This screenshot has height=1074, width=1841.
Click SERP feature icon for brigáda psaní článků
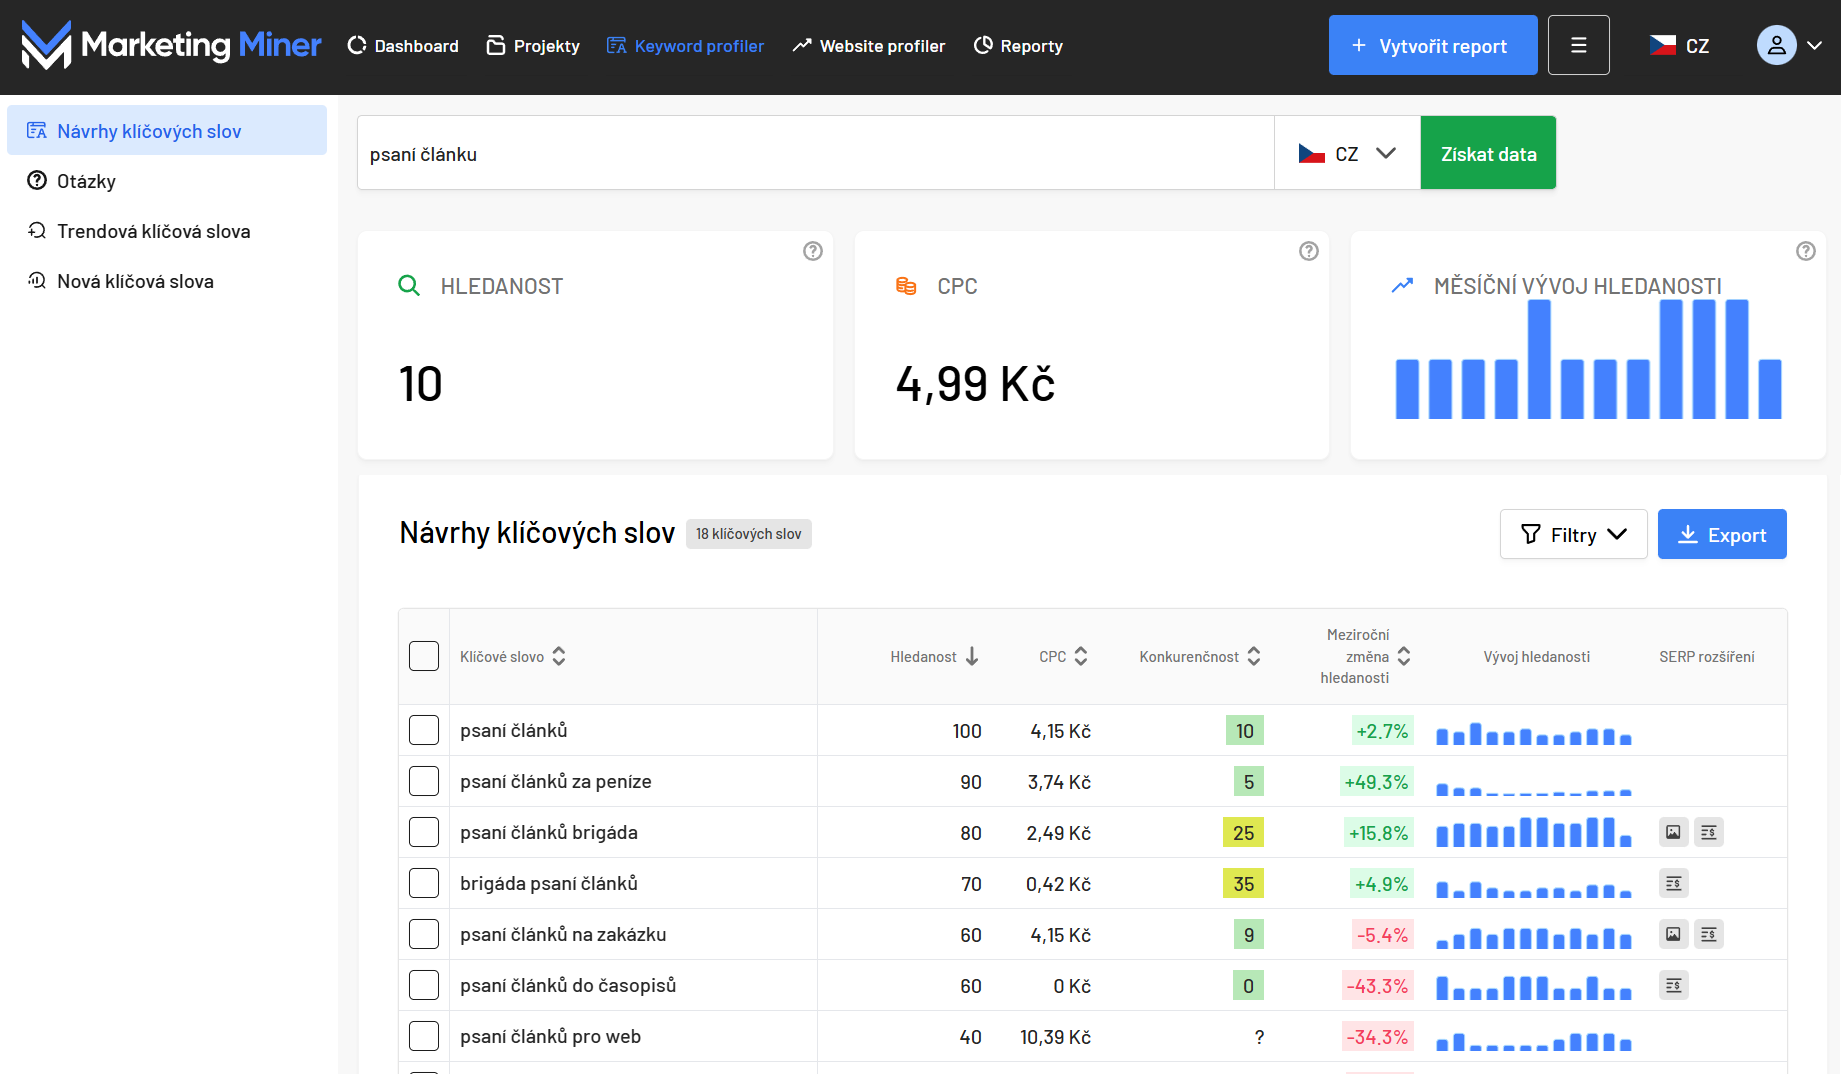pos(1673,883)
